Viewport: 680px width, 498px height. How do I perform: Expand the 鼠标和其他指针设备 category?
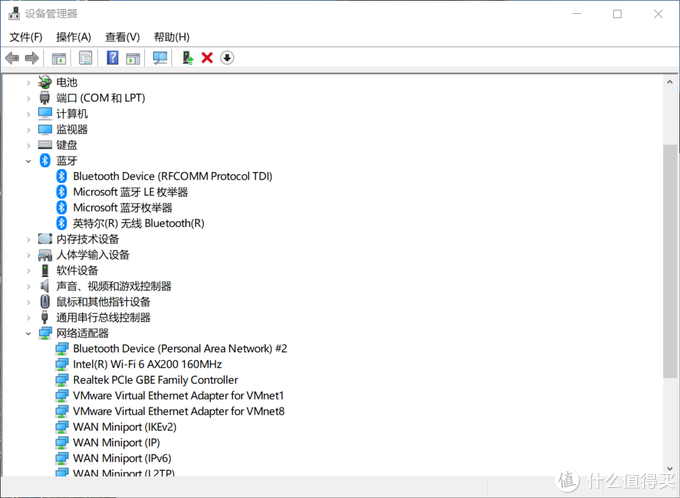28,302
